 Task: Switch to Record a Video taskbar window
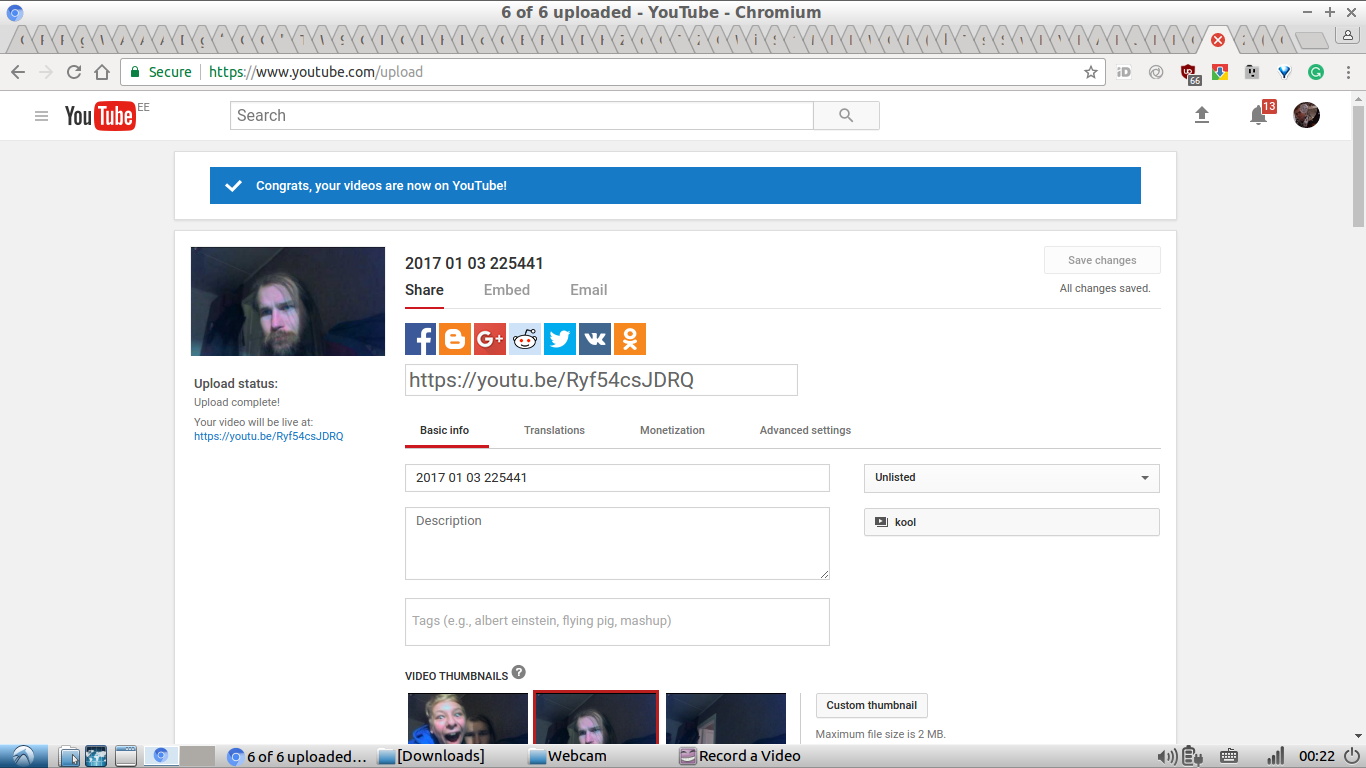(740, 756)
